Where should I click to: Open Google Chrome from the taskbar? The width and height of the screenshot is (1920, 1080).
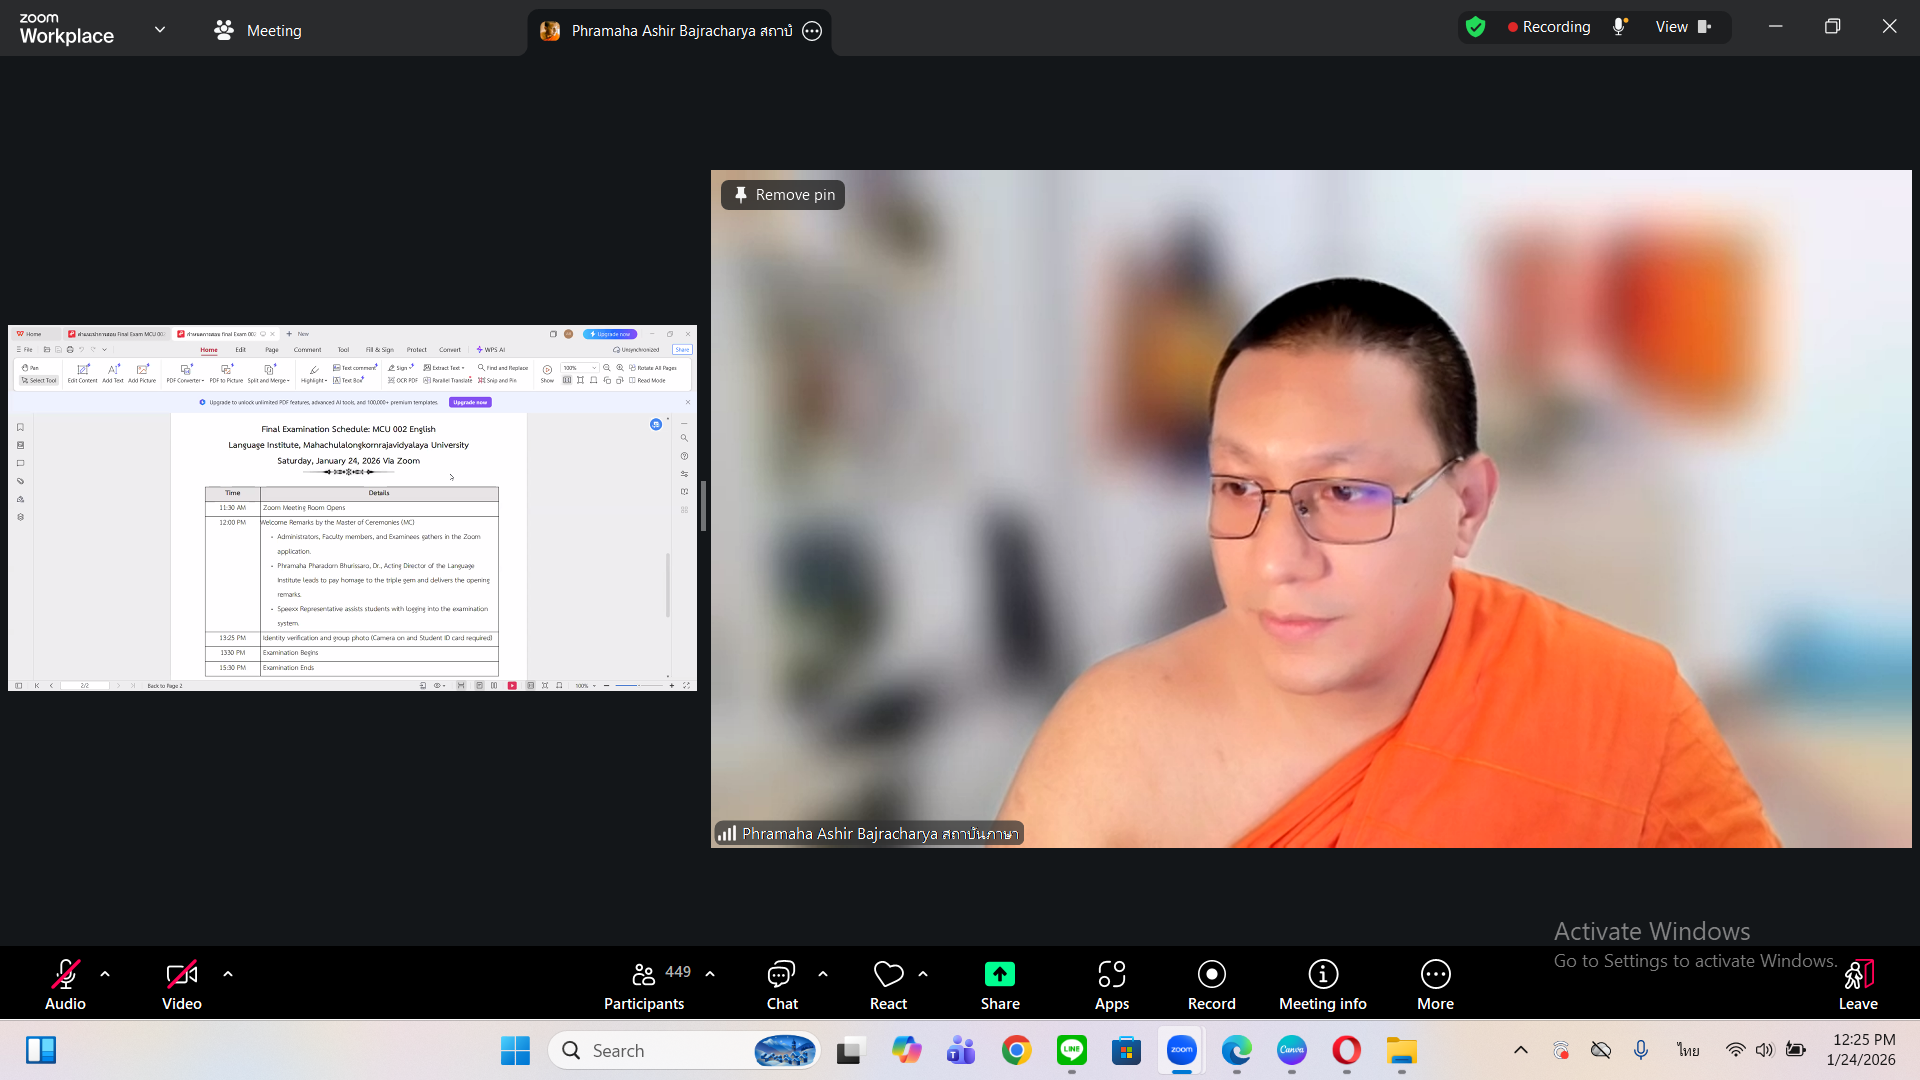pos(1016,1050)
